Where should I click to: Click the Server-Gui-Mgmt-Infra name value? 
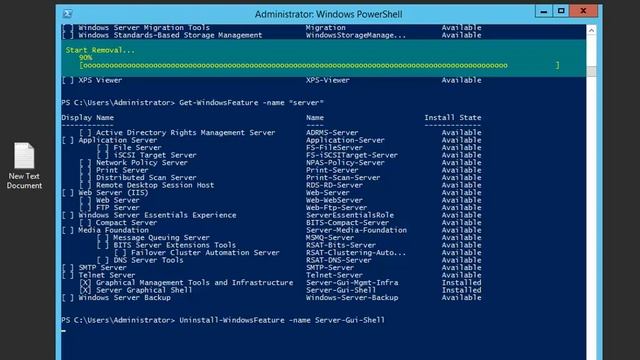click(352, 282)
